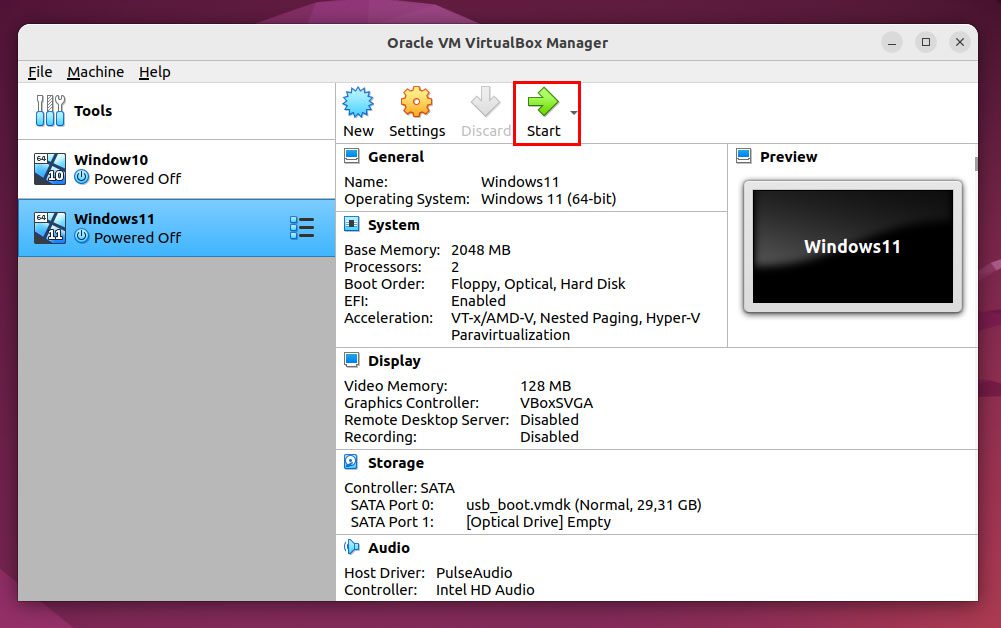Expand the Preview panel options
This screenshot has width=1001, height=628.
(x=743, y=156)
